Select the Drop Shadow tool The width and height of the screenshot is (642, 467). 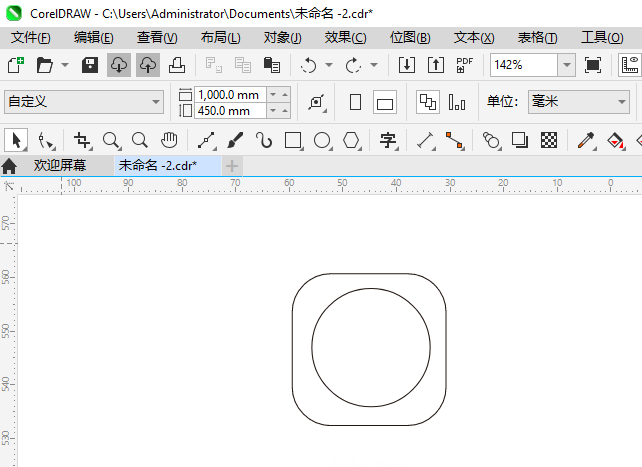[x=520, y=141]
